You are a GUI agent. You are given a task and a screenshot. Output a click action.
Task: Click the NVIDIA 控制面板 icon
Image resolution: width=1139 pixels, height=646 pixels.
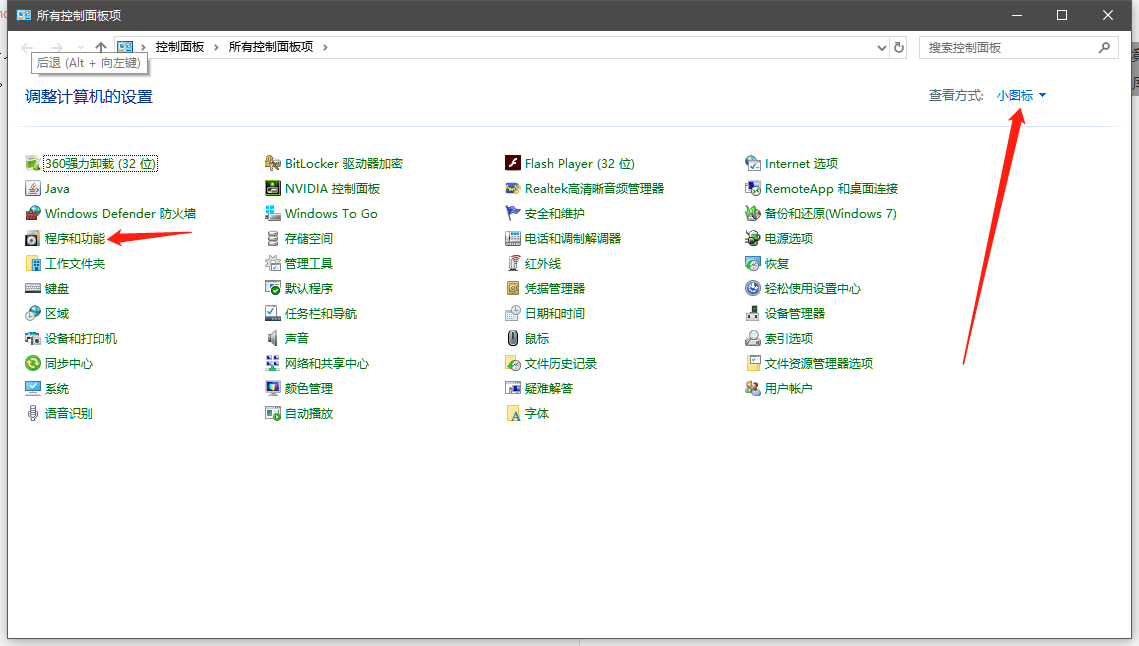[x=272, y=189]
